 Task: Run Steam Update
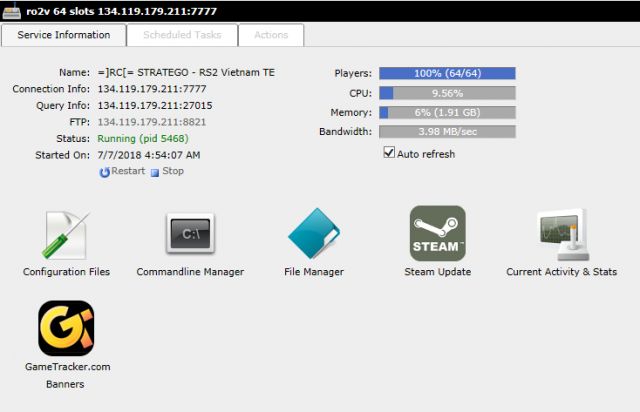point(437,234)
